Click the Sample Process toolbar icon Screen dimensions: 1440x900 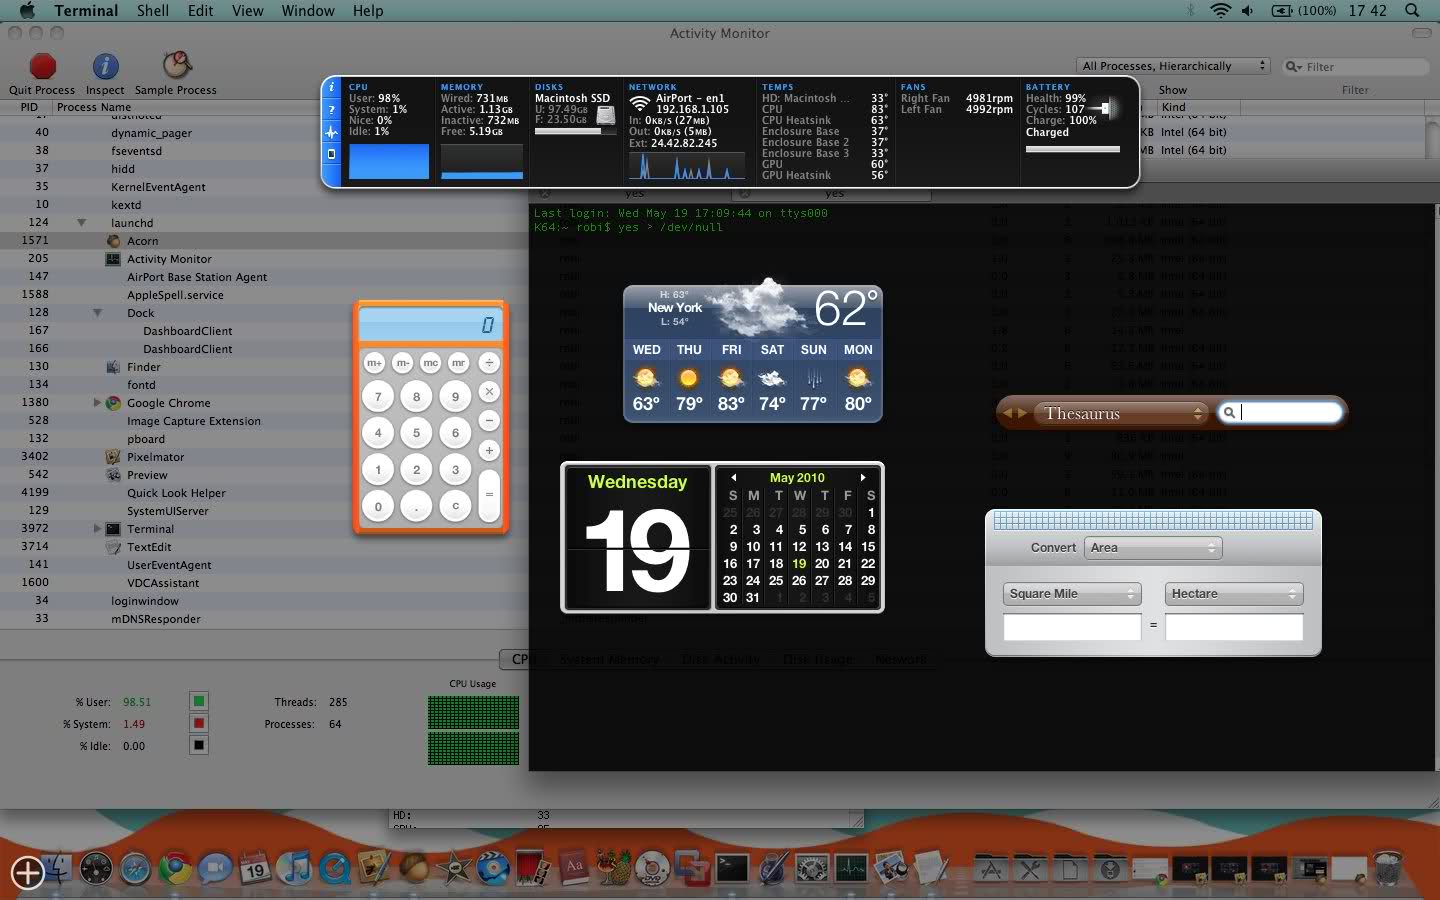point(176,66)
